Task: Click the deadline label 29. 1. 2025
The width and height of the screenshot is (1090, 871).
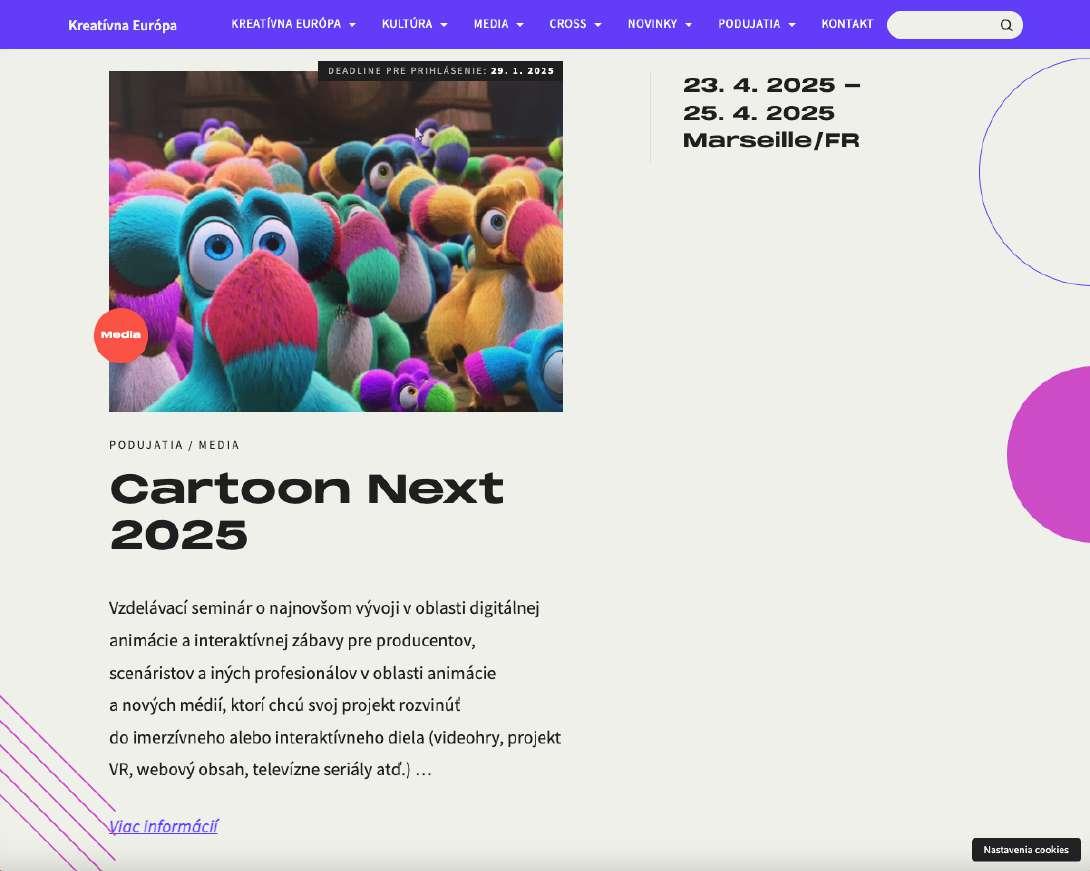Action: [x=440, y=71]
